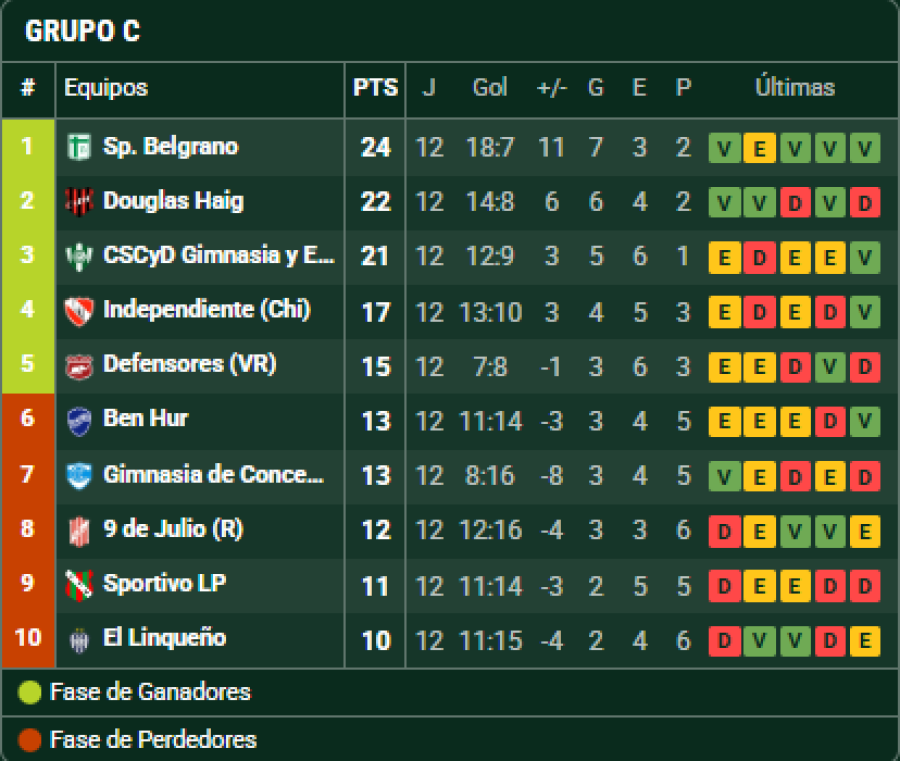Click Sp. Belgrano's most recent V result badge
The image size is (900, 761).
pyautogui.click(x=865, y=149)
